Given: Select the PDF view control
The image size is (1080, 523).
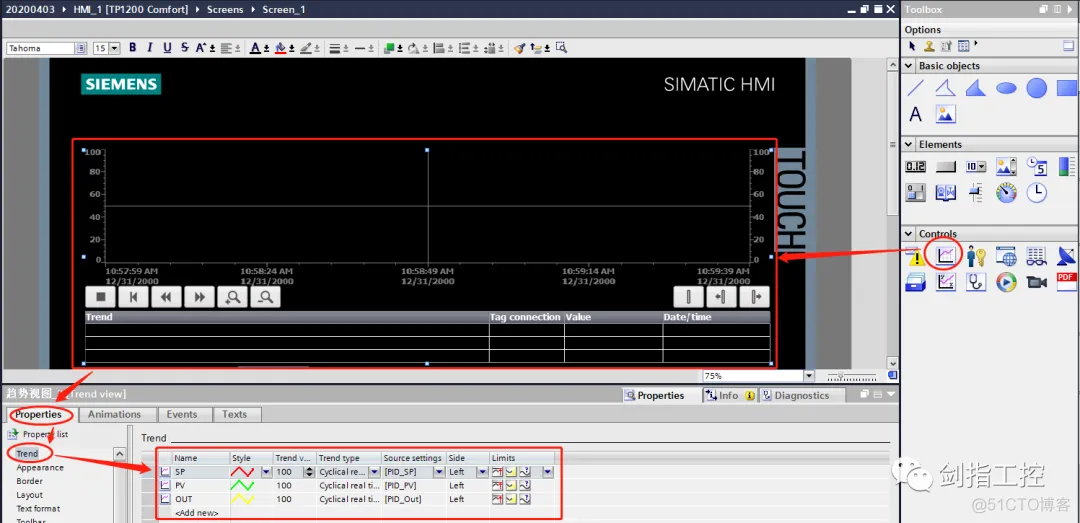Looking at the screenshot, I should 1066,282.
